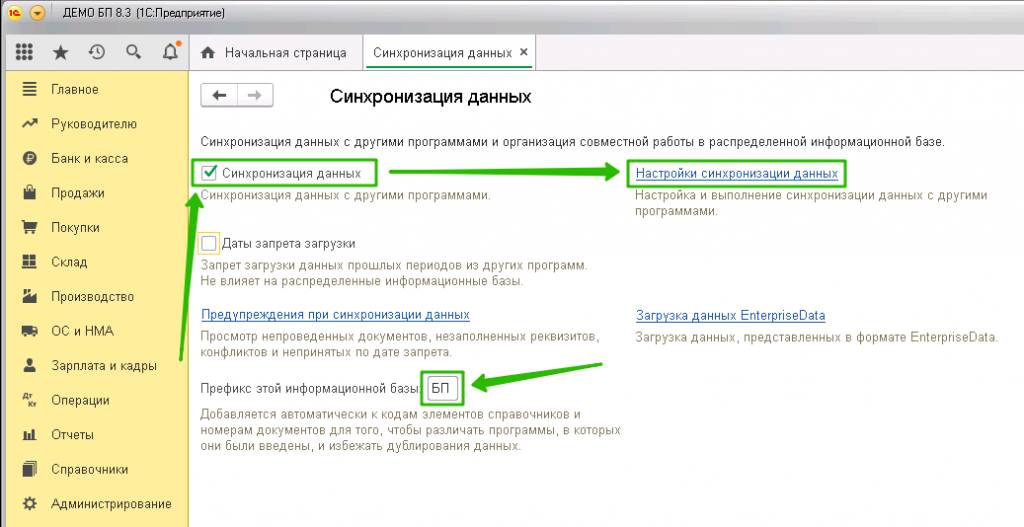Open the 1C main menu dropdown arrow
The height and width of the screenshot is (527, 1024).
point(38,13)
